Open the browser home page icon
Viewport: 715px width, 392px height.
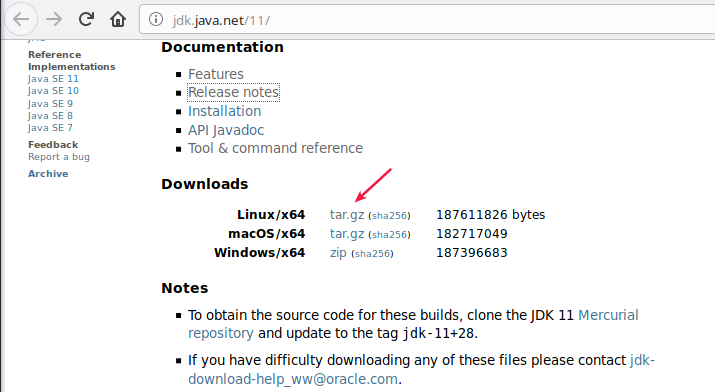coord(118,19)
